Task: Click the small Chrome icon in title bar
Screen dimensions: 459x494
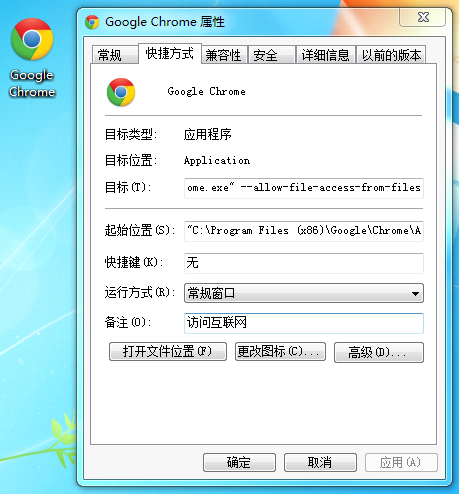Action: click(92, 22)
